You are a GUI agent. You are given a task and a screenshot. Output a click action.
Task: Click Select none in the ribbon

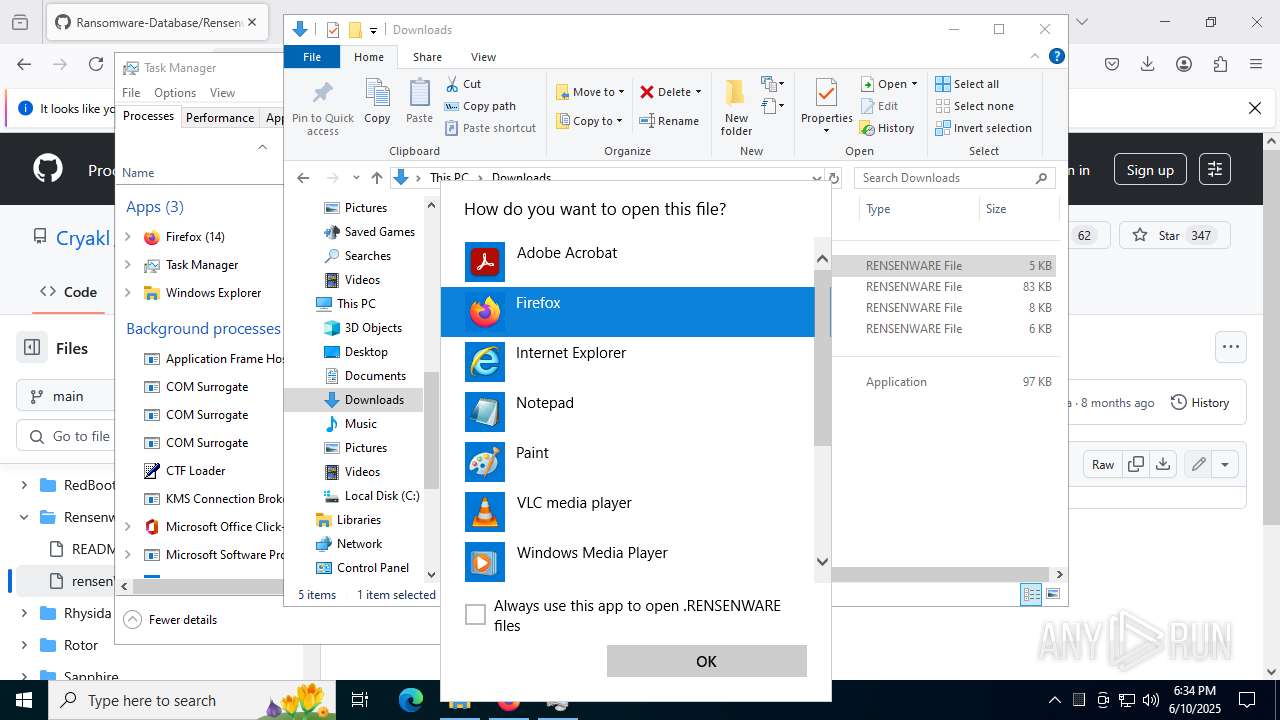974,106
